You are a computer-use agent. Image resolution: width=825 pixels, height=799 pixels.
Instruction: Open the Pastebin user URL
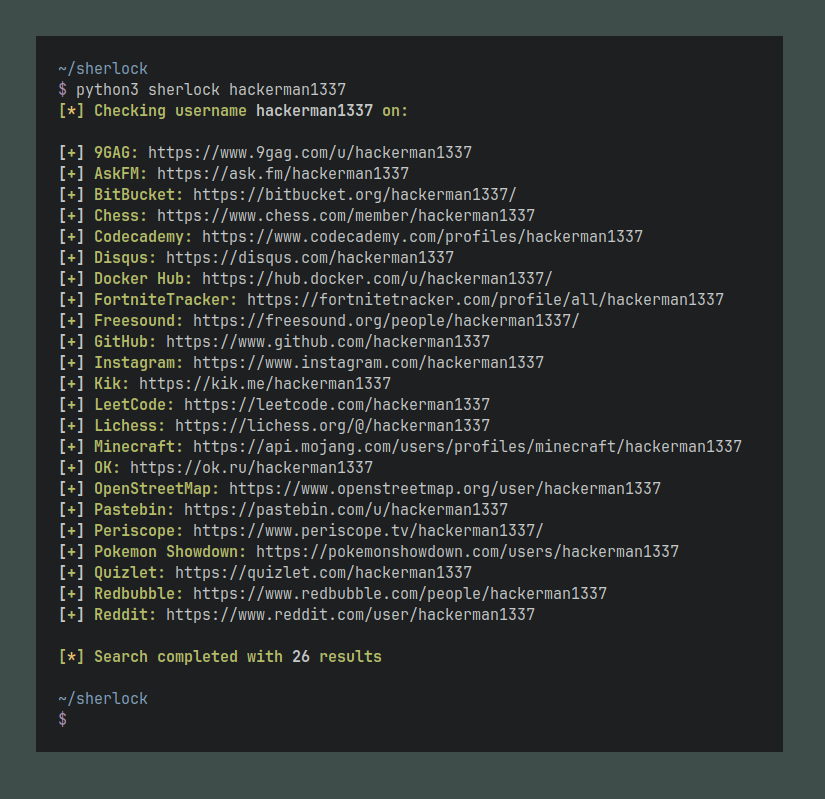[x=345, y=510]
